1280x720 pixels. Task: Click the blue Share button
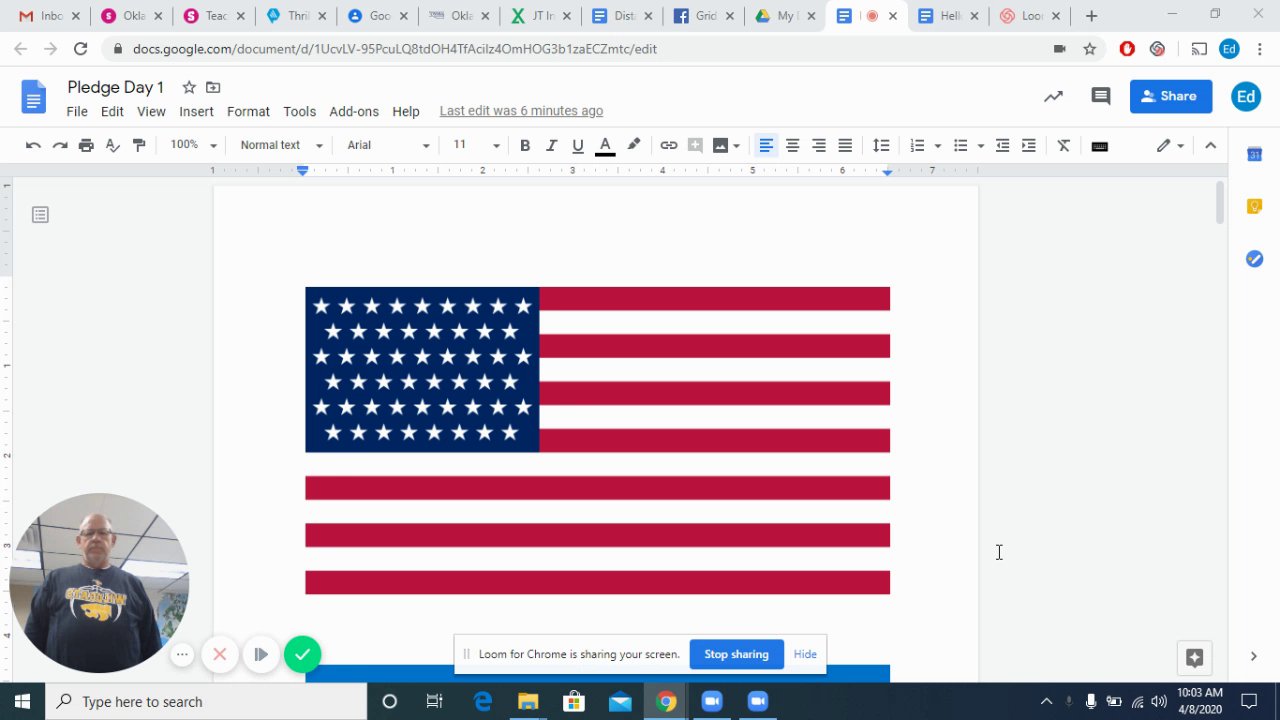(1171, 96)
